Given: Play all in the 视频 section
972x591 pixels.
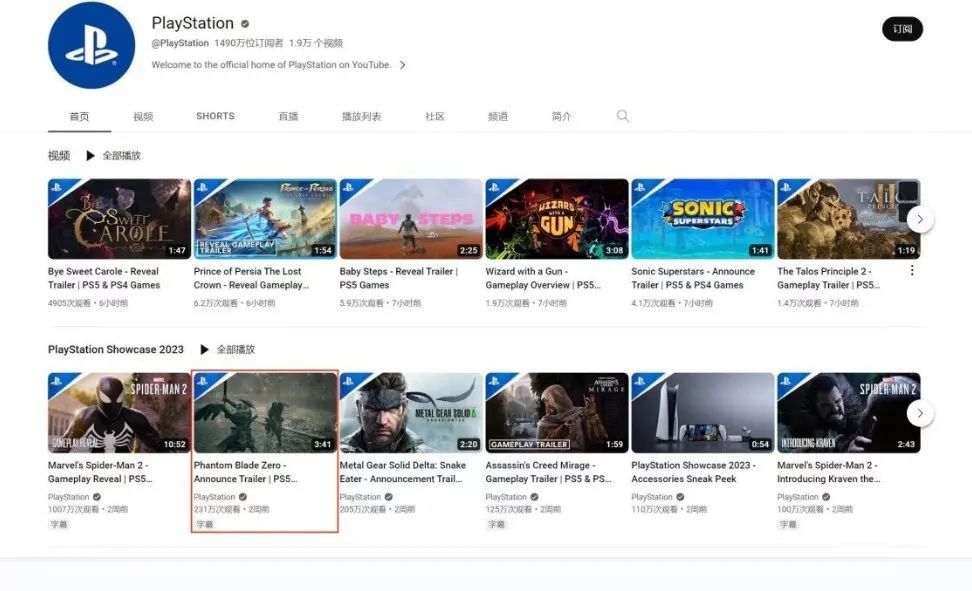Looking at the screenshot, I should [x=113, y=156].
